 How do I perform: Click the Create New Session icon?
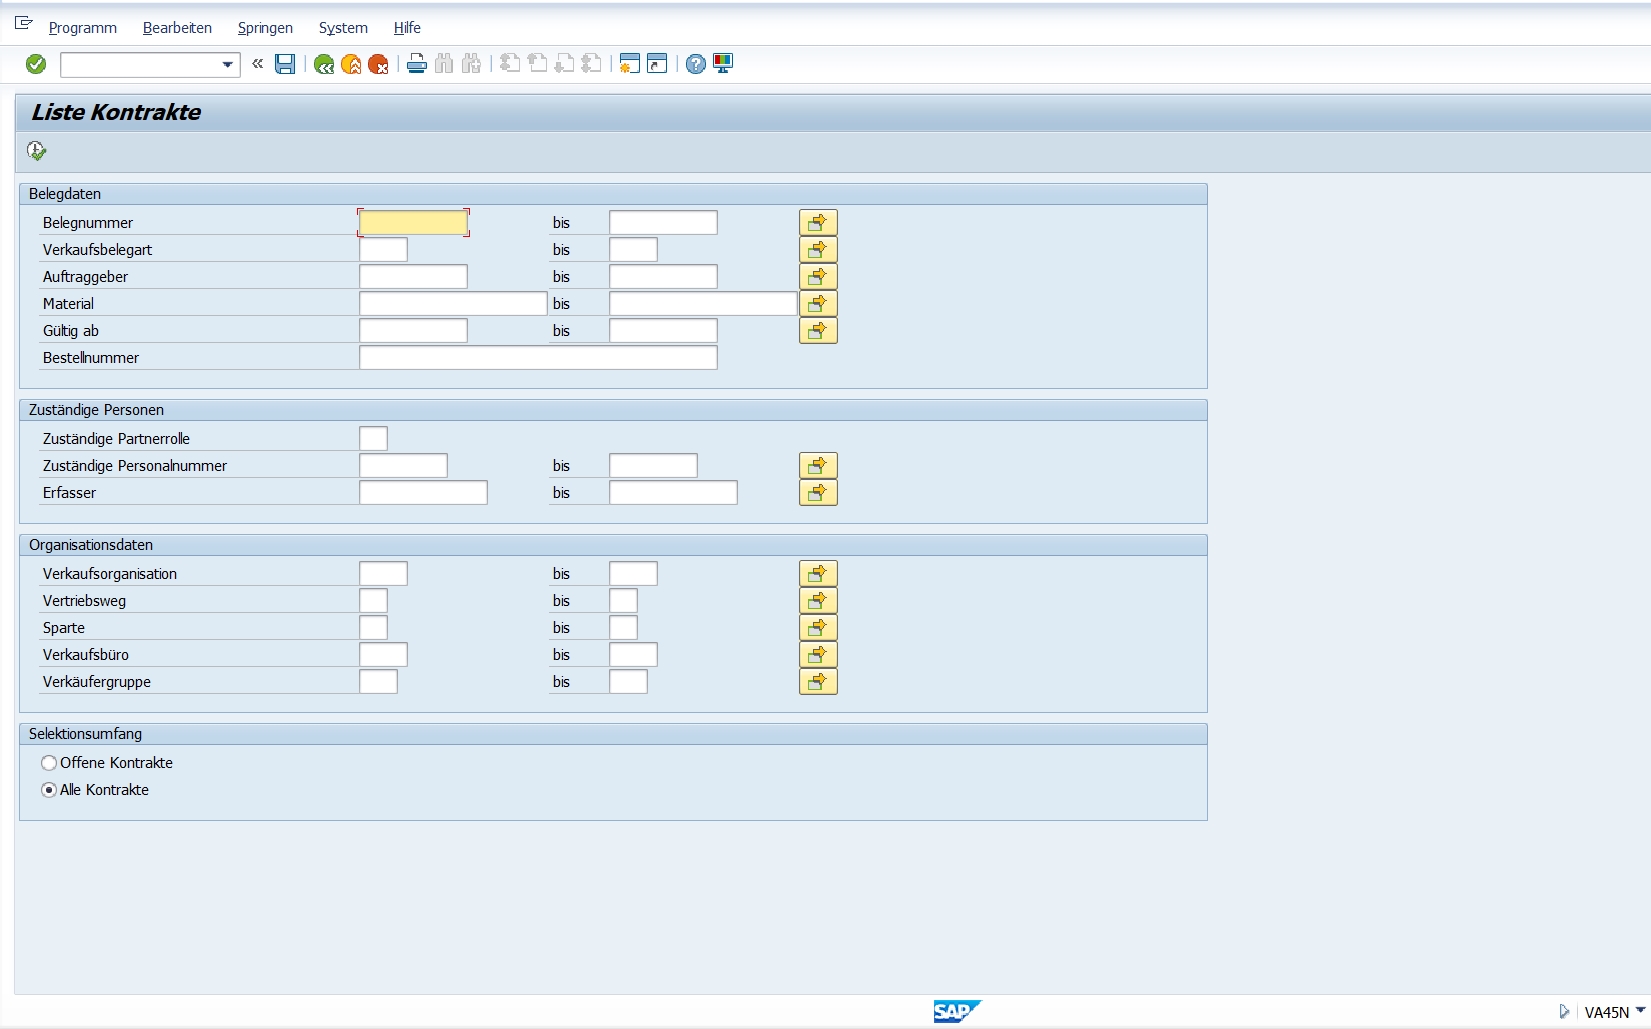[629, 64]
